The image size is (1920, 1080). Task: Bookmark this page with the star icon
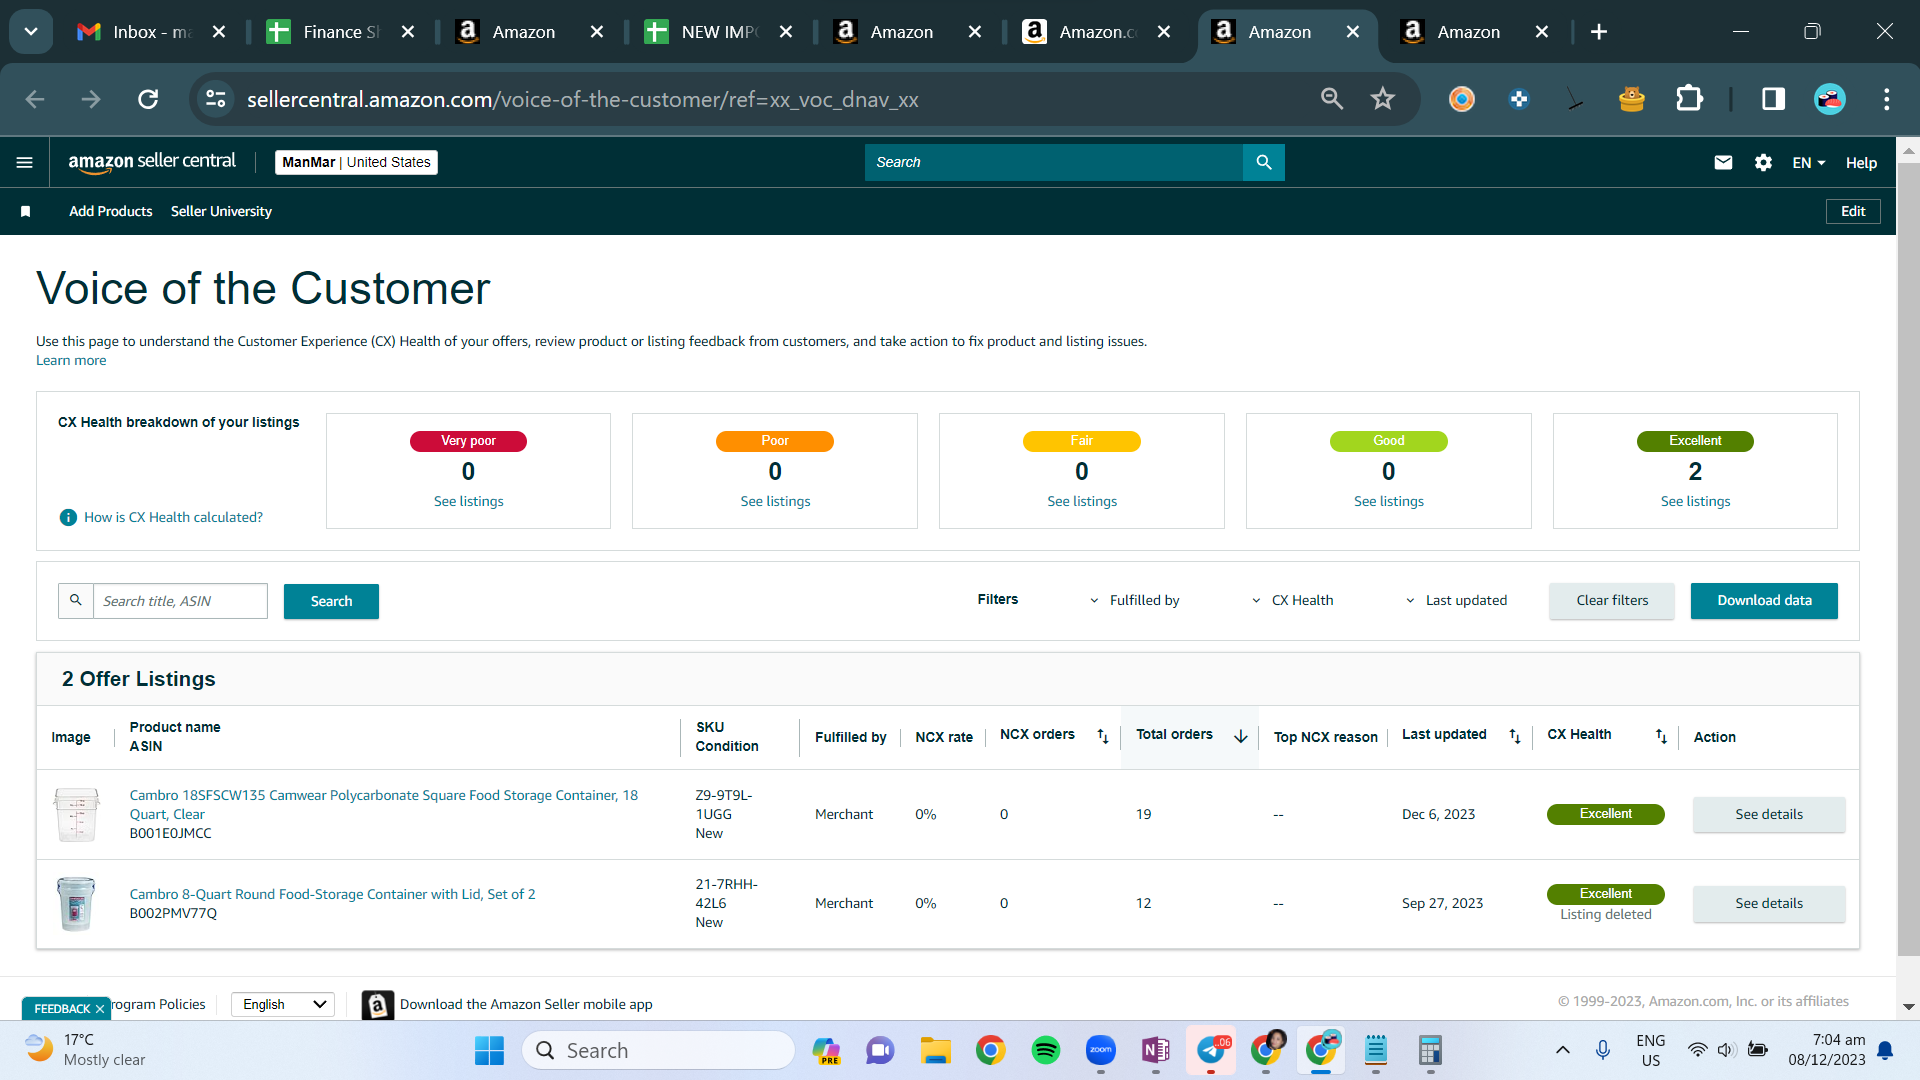(1383, 99)
